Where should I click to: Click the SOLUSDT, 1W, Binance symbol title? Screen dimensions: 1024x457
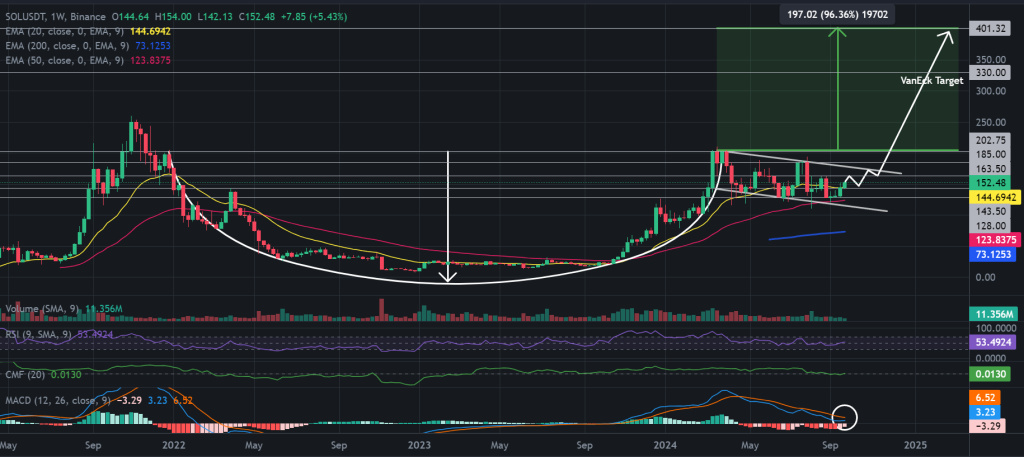(54, 18)
